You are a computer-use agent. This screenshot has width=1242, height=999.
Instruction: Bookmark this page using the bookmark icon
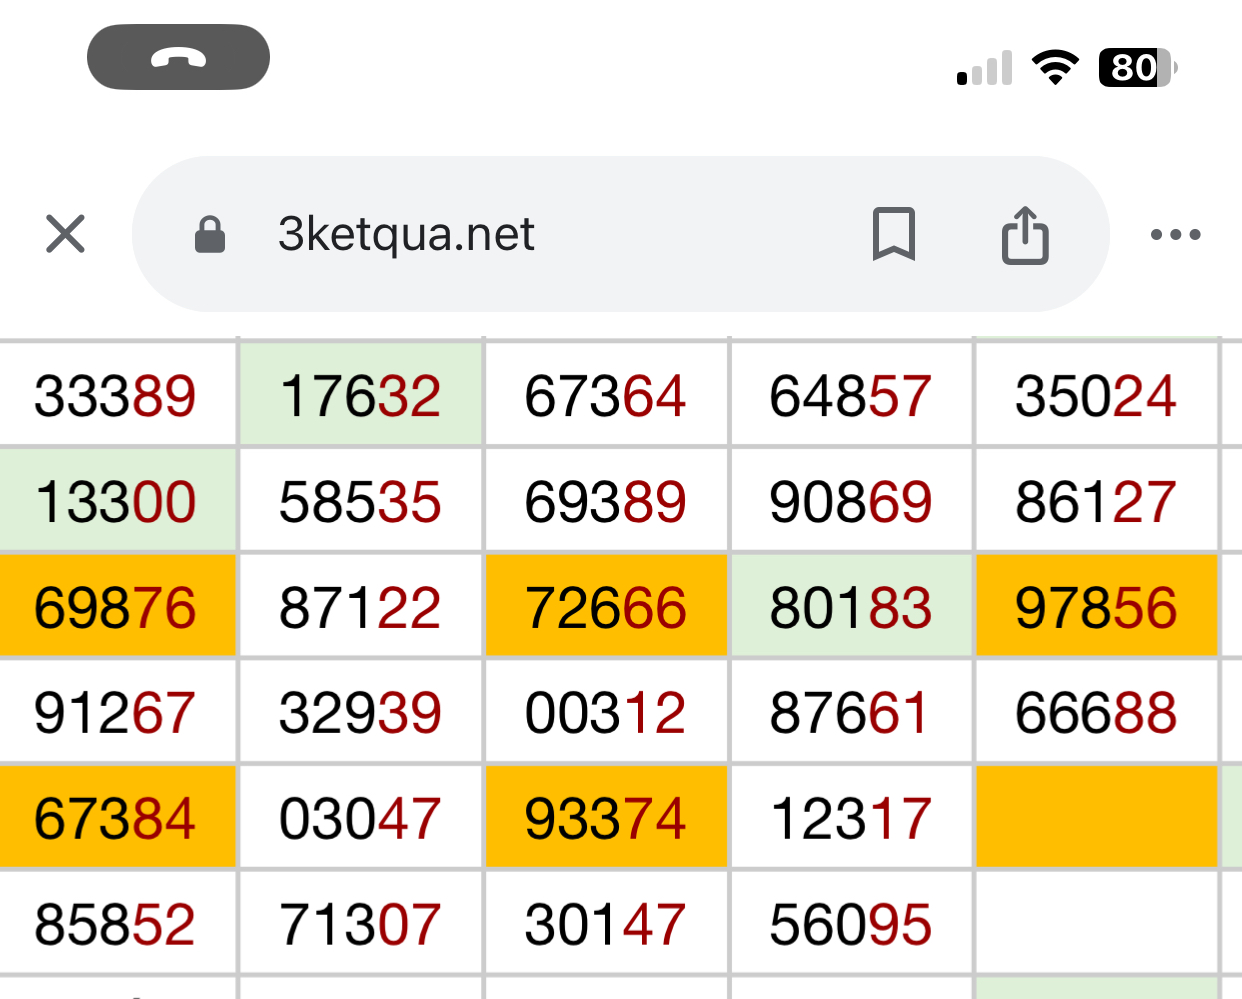point(893,235)
